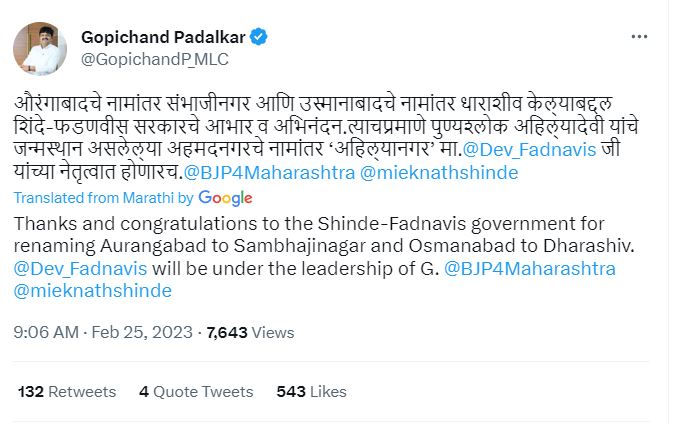Open @mieknathshinde mention in English translation

click(92, 291)
